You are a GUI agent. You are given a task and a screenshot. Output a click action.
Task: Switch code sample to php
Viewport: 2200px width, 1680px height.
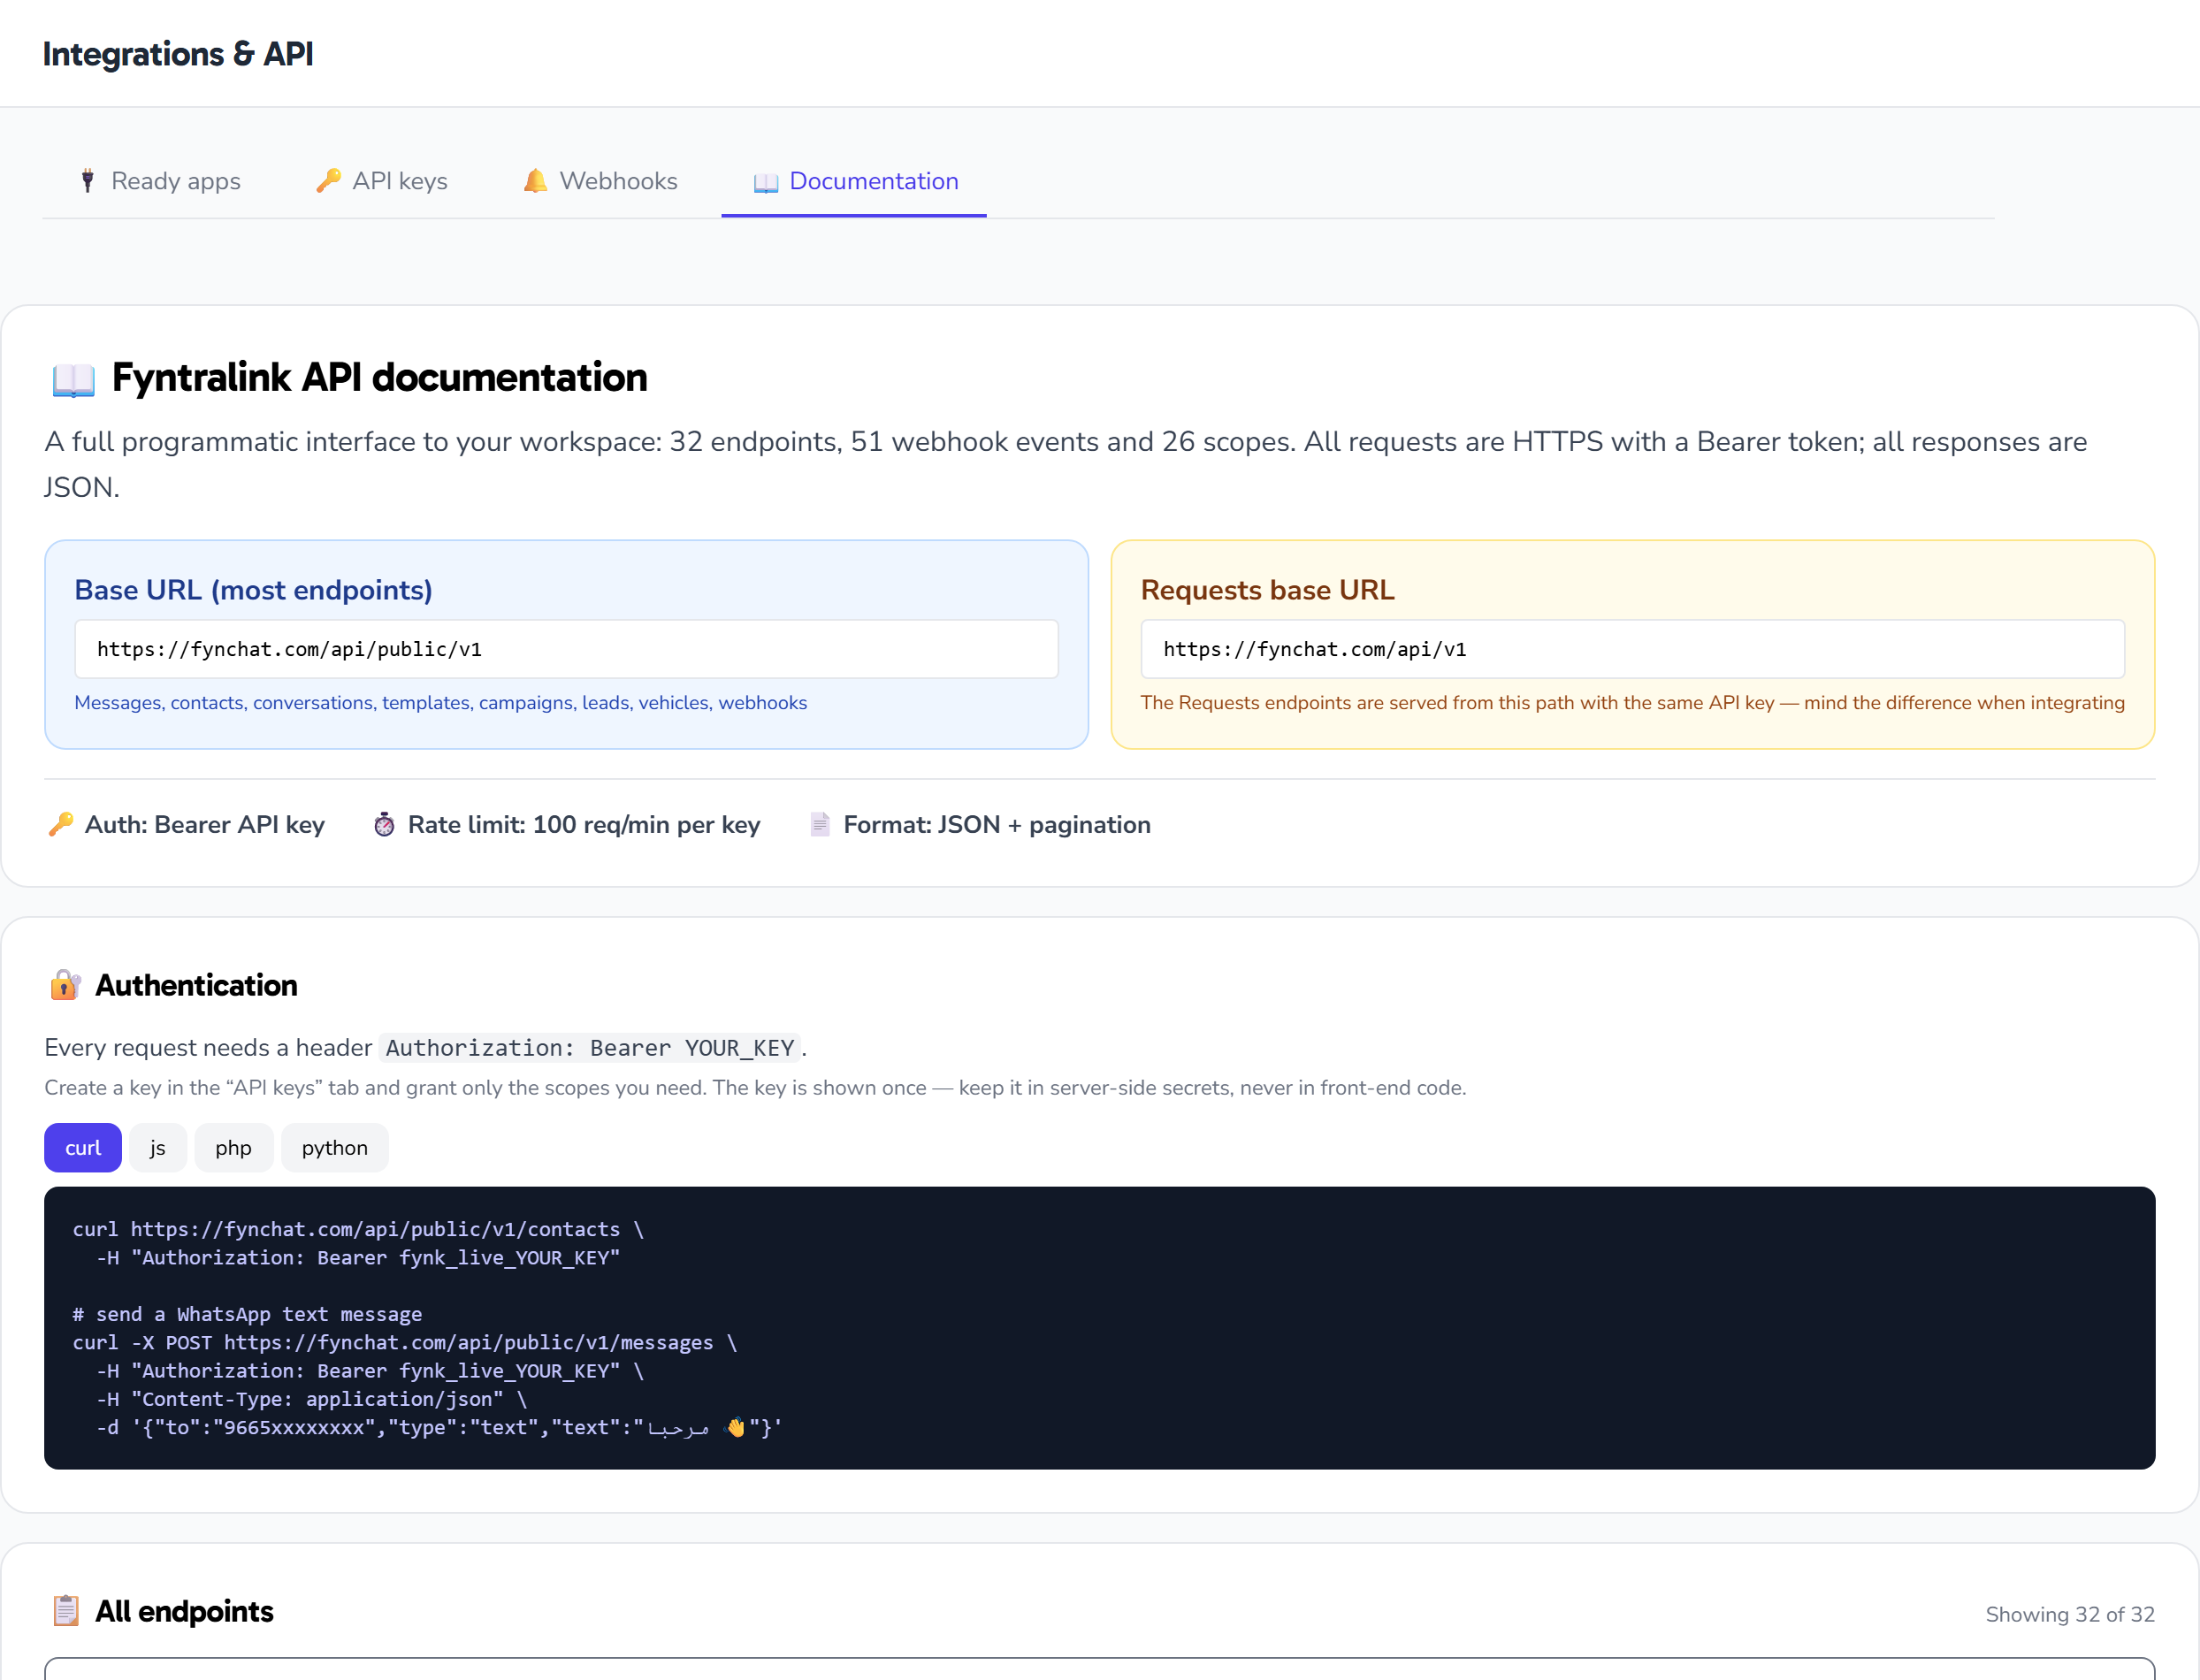click(233, 1148)
